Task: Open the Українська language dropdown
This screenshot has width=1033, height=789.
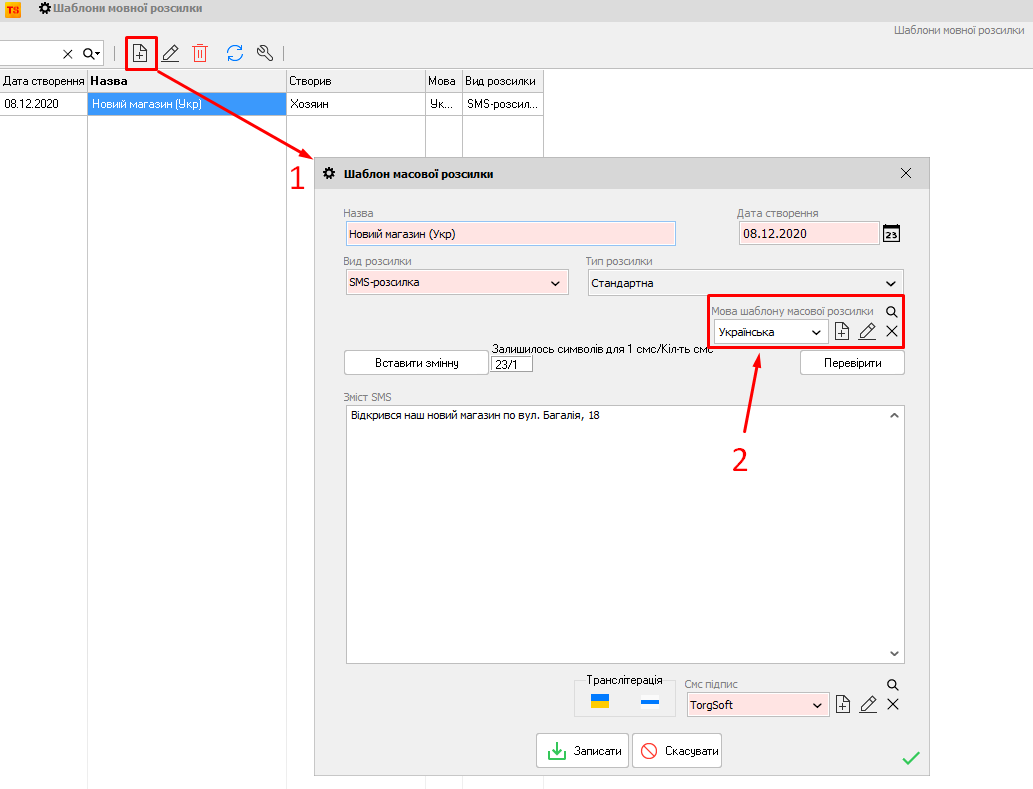Action: pyautogui.click(x=816, y=332)
